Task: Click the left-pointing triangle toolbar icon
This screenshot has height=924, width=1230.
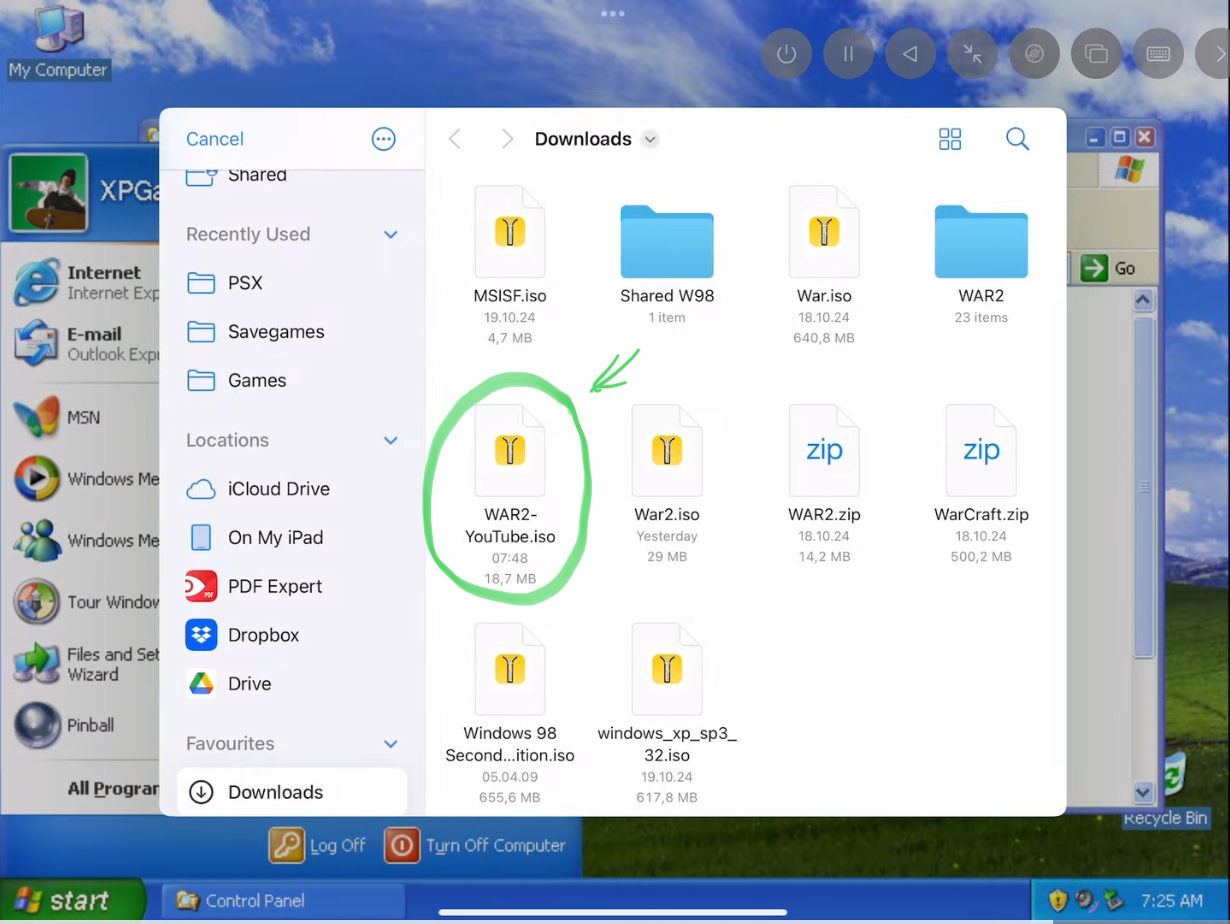Action: [910, 54]
